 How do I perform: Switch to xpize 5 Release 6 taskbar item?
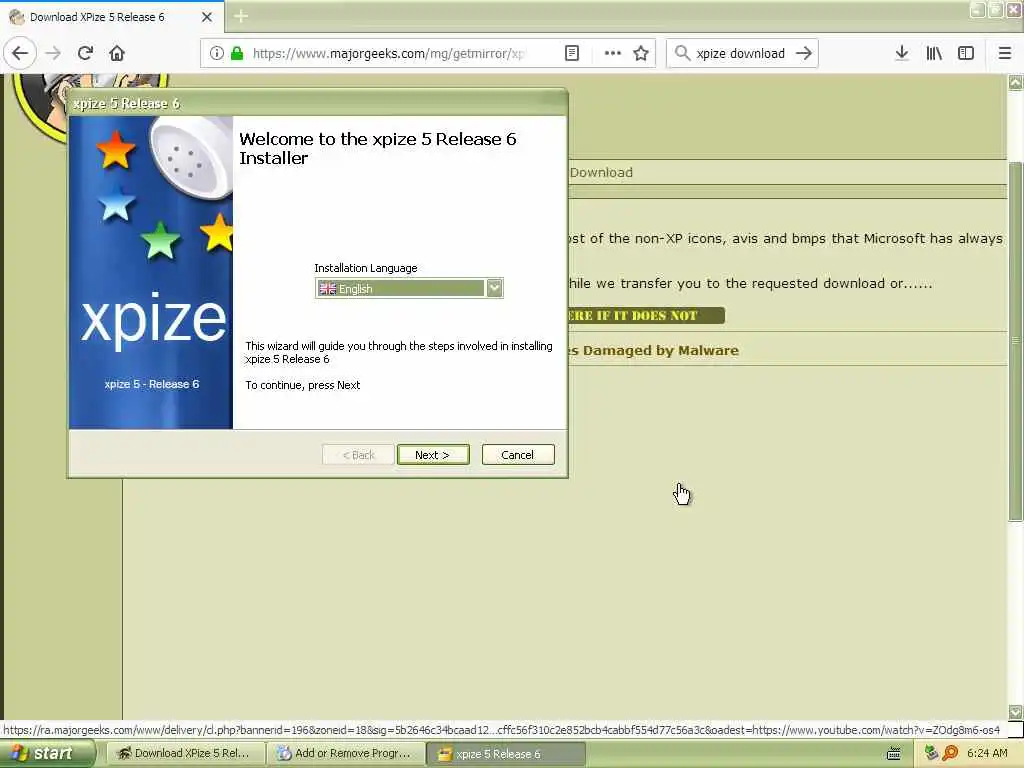tap(506, 754)
